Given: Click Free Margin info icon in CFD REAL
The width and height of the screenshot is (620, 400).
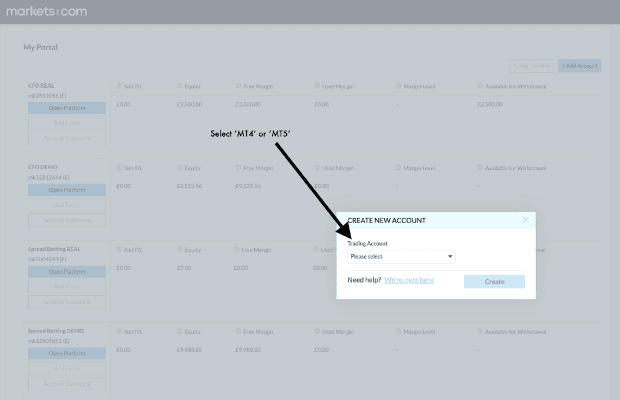Looking at the screenshot, I should tap(239, 85).
